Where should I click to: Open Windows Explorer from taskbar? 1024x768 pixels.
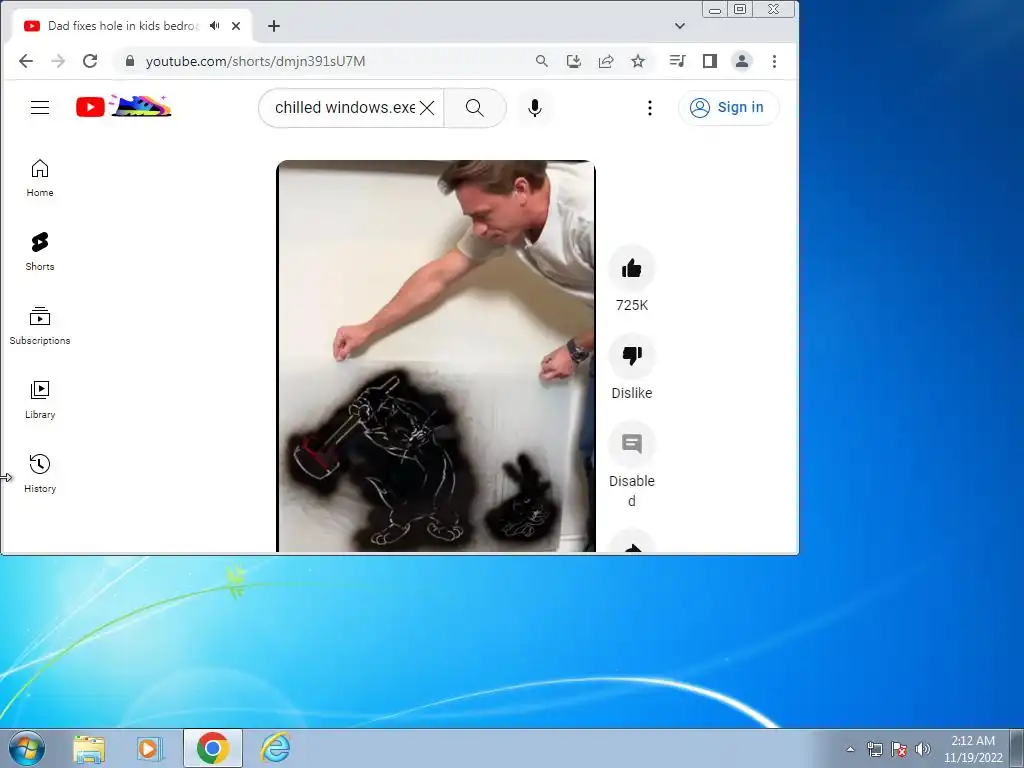[89, 748]
